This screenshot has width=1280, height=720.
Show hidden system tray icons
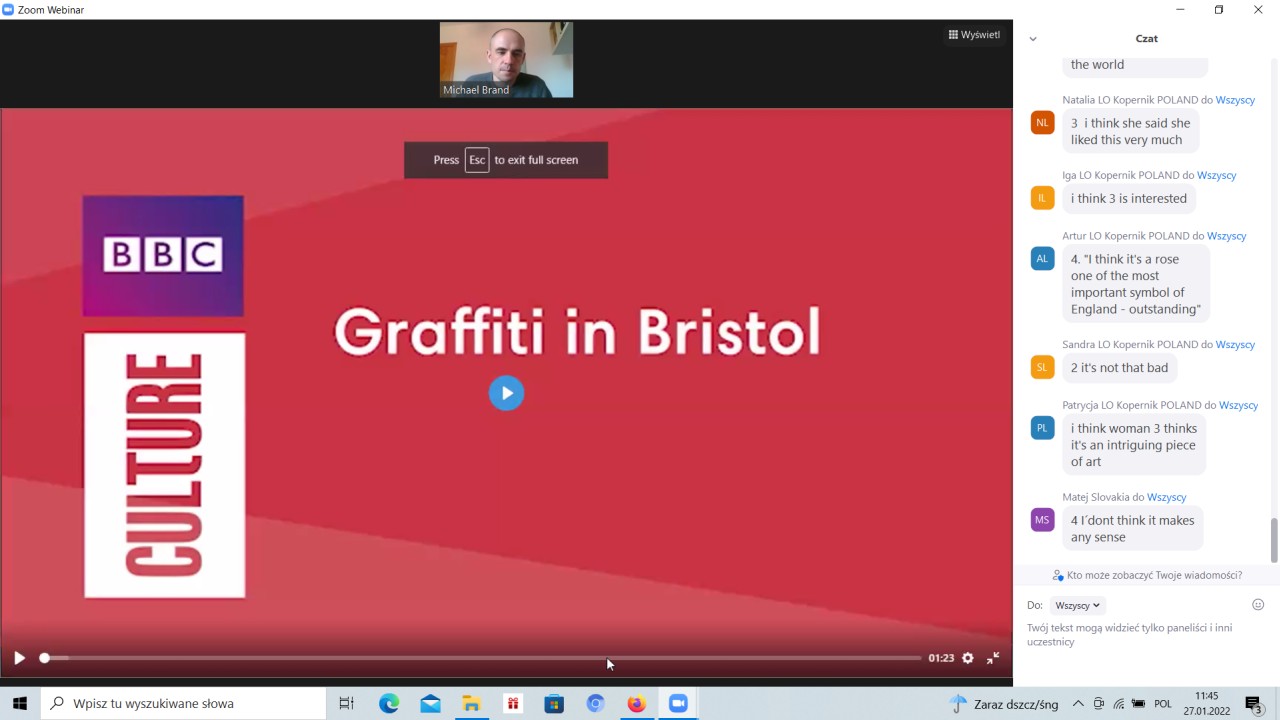click(1078, 703)
